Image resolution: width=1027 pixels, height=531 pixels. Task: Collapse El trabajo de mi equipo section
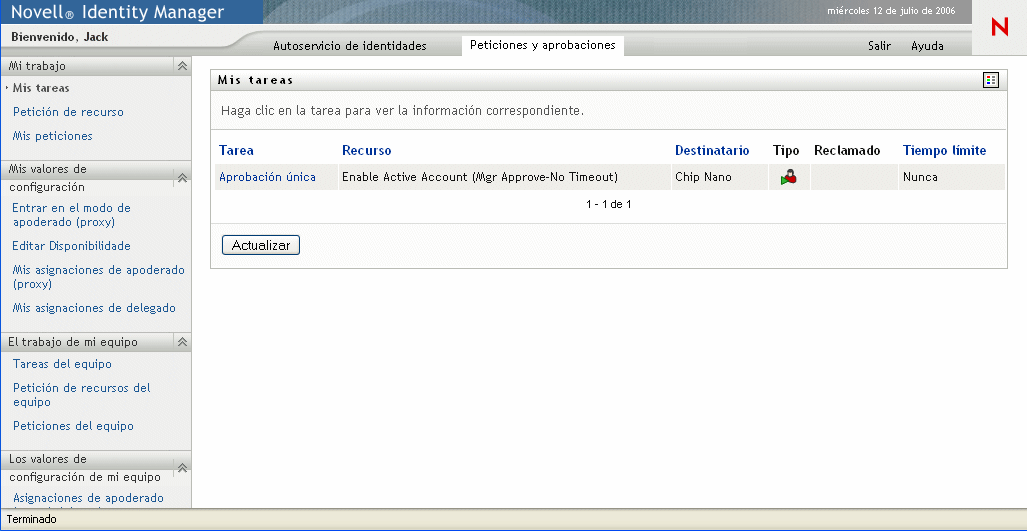tap(183, 342)
